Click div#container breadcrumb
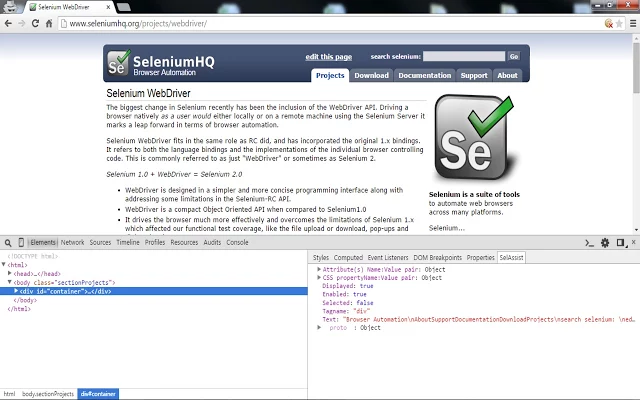The image size is (640, 400). pos(98,394)
